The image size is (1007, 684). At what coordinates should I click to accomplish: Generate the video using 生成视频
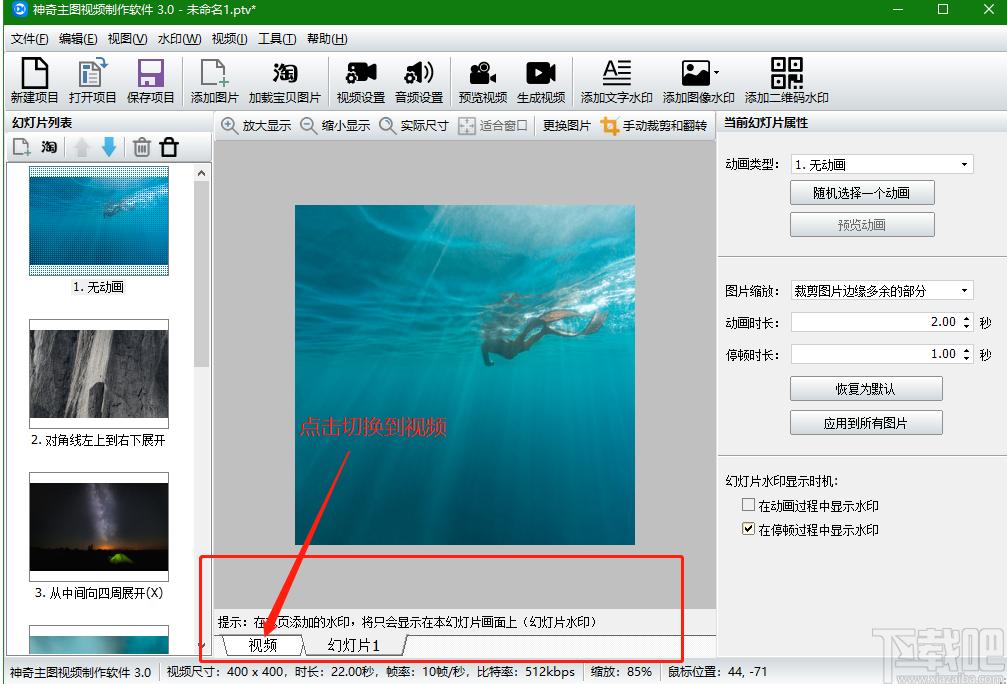541,80
